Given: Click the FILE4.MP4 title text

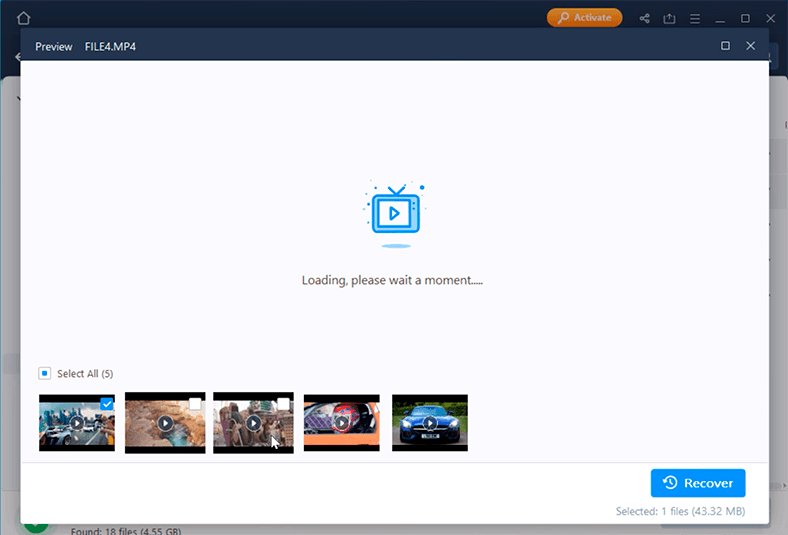Looking at the screenshot, I should coord(110,47).
